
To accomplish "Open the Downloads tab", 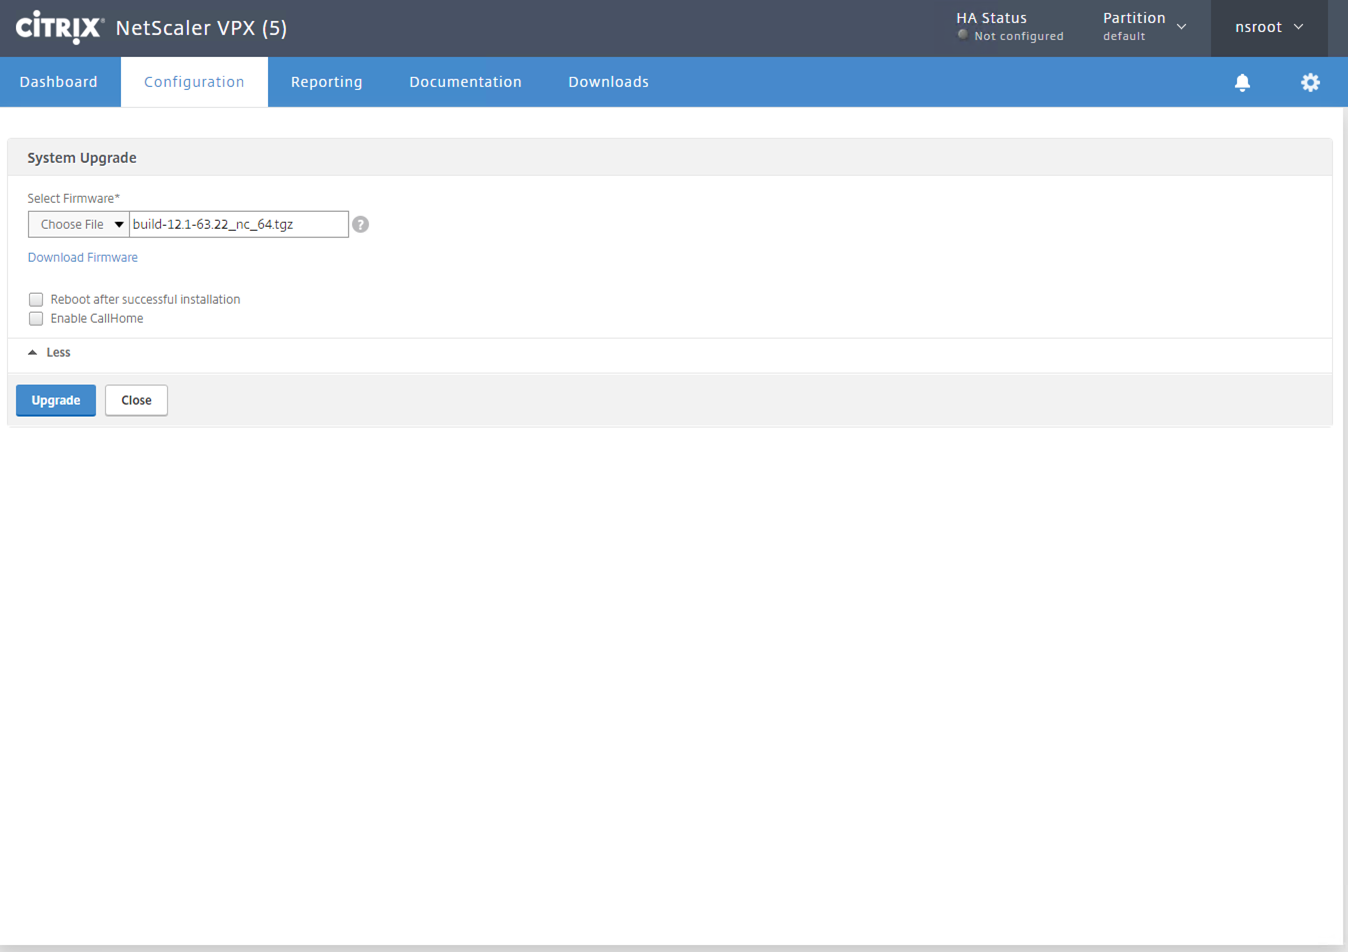I will tap(608, 82).
